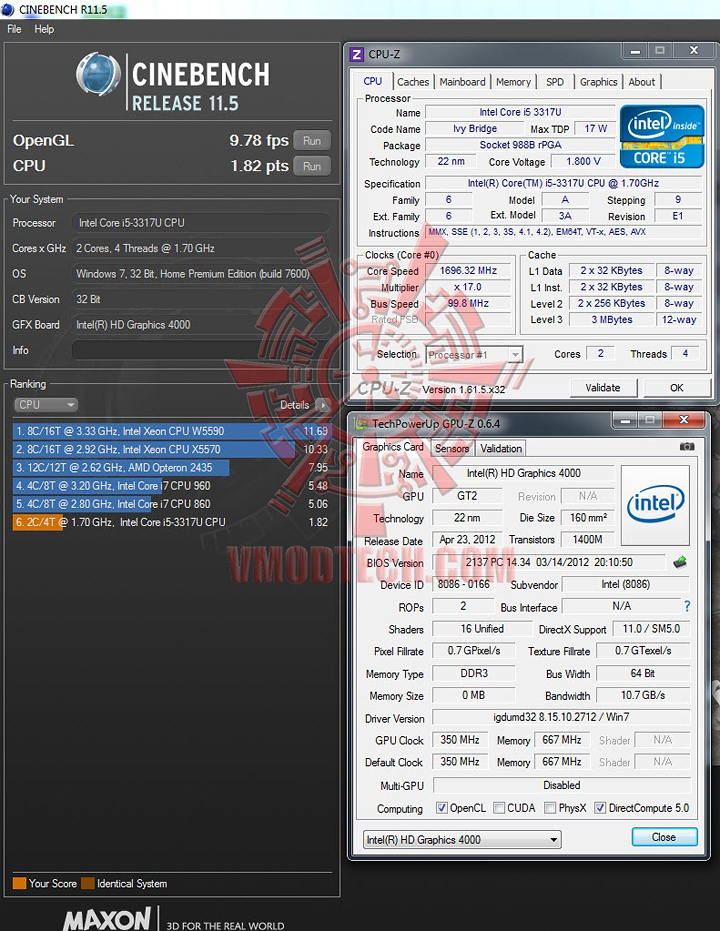720x931 pixels.
Task: Close the GPU-Z window with X
Action: point(684,420)
